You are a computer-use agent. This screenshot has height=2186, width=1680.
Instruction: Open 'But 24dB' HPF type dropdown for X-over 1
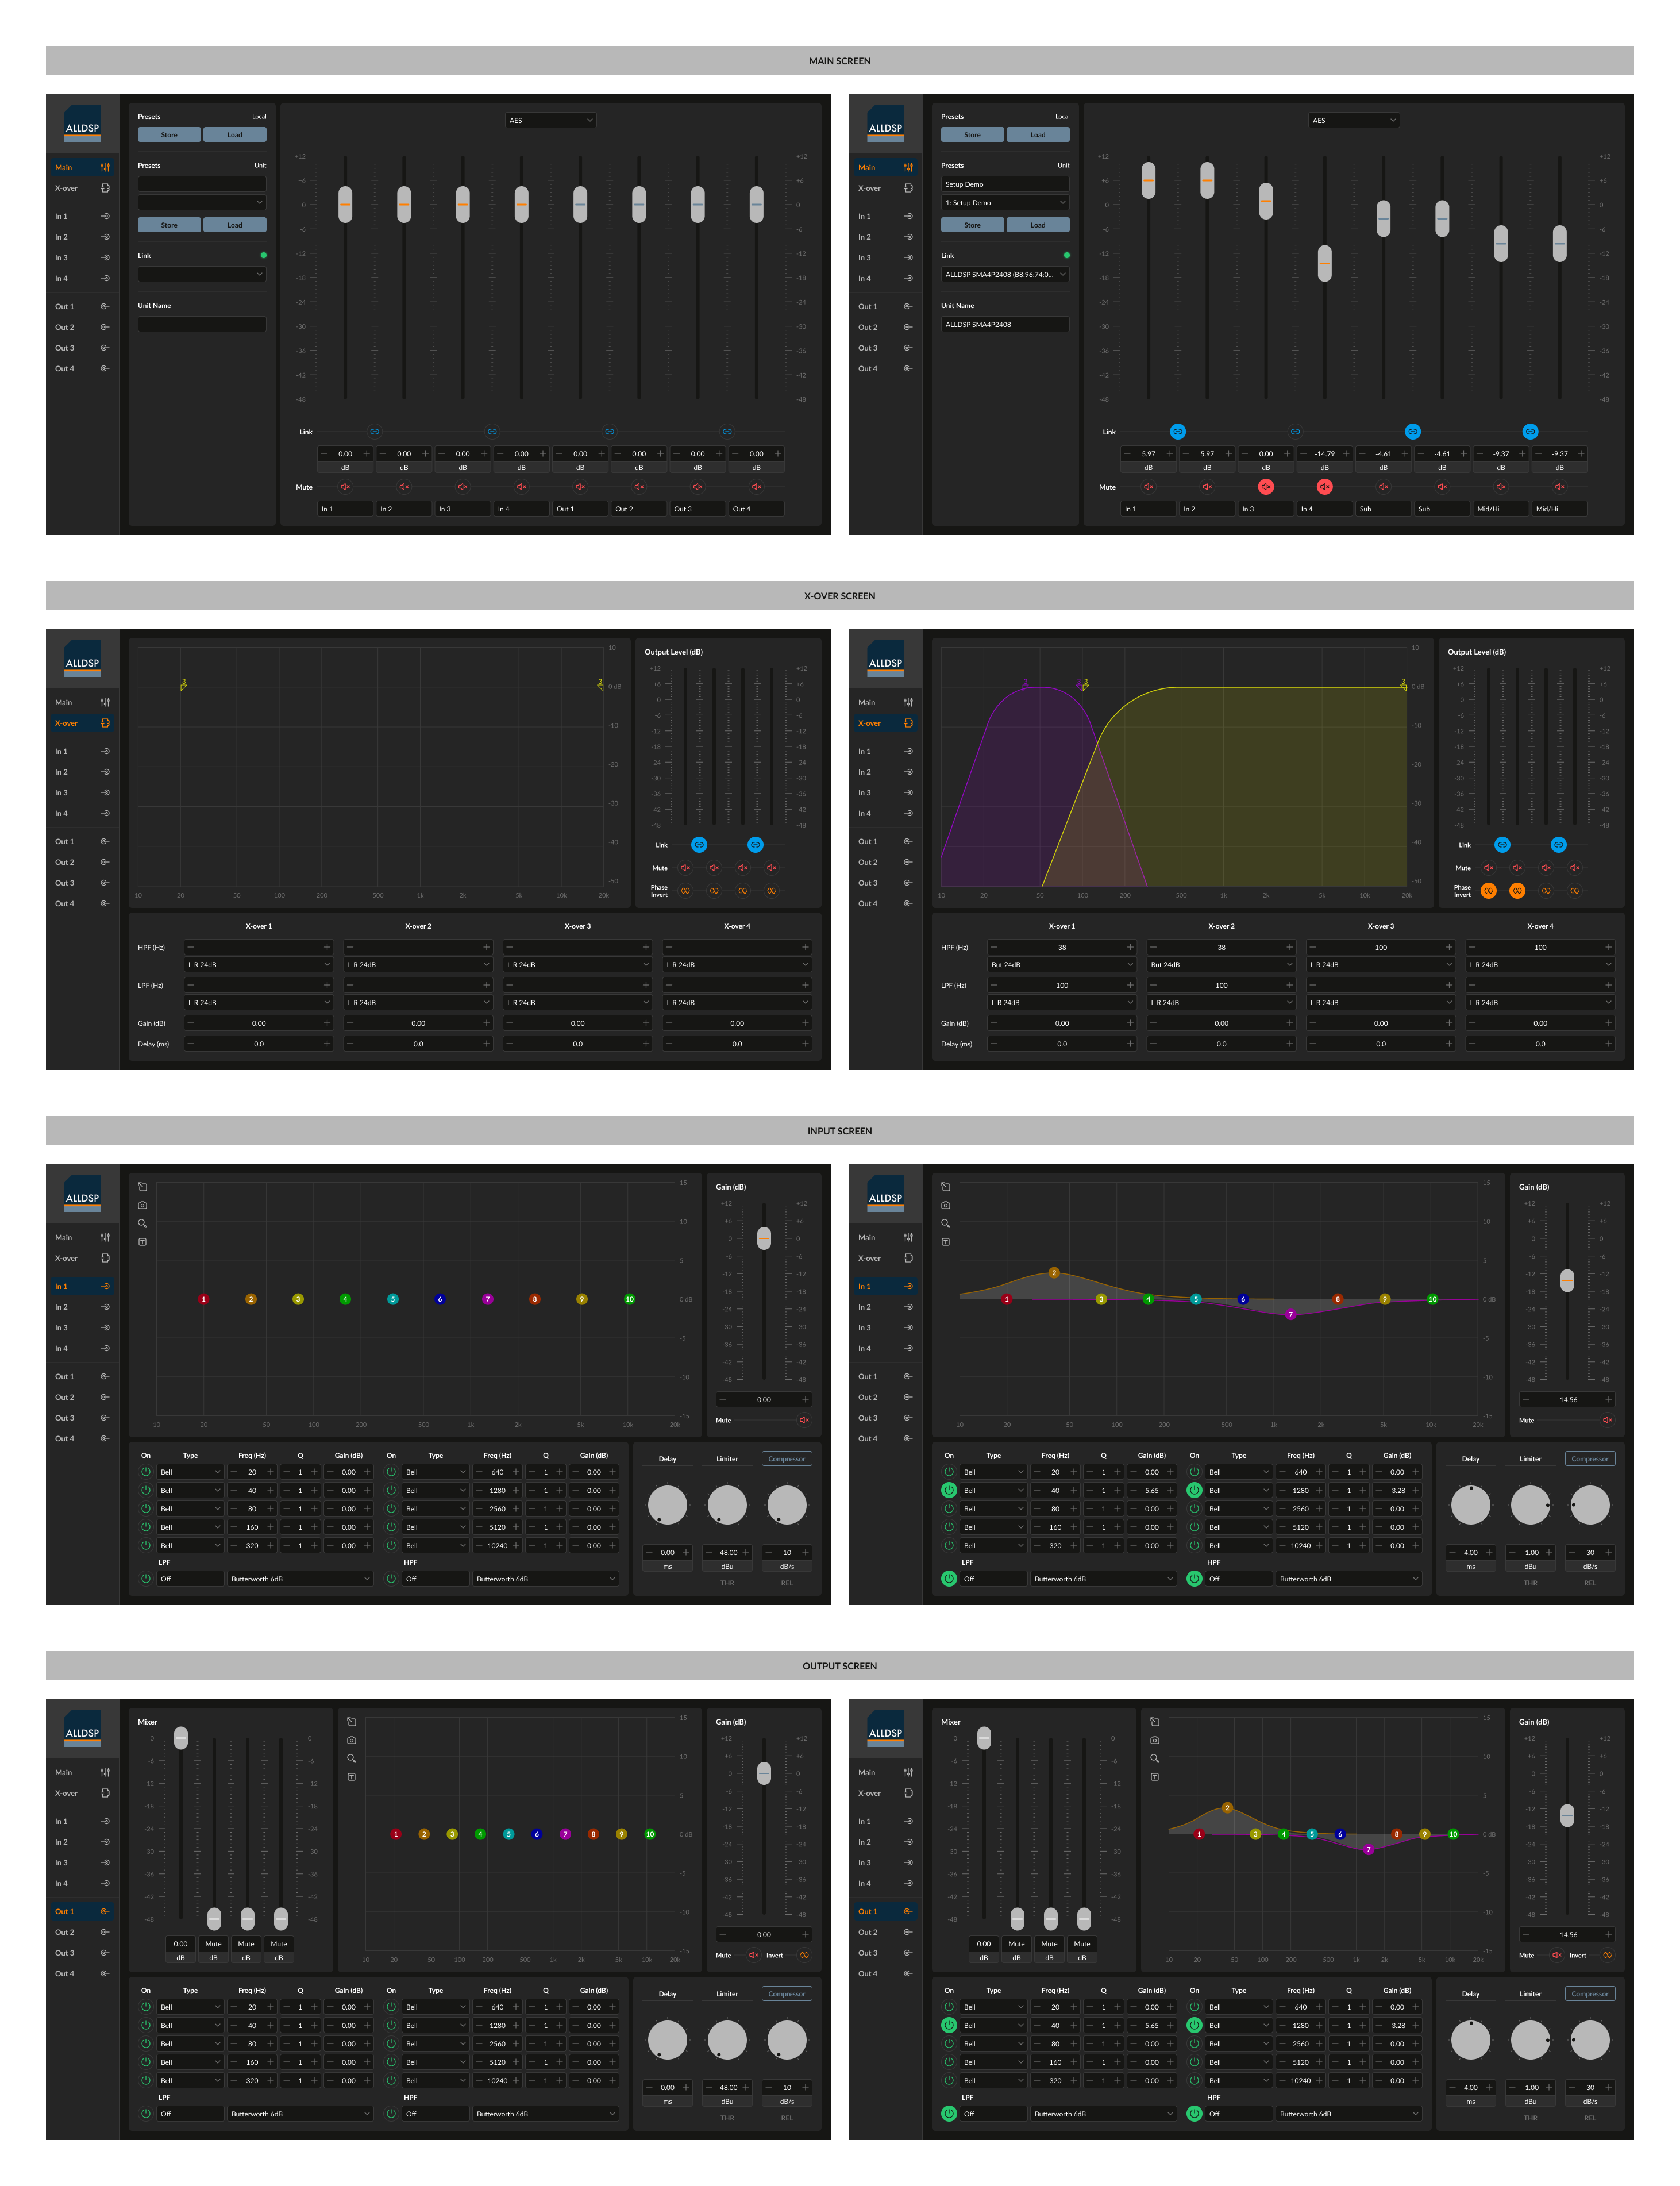coord(1061,965)
